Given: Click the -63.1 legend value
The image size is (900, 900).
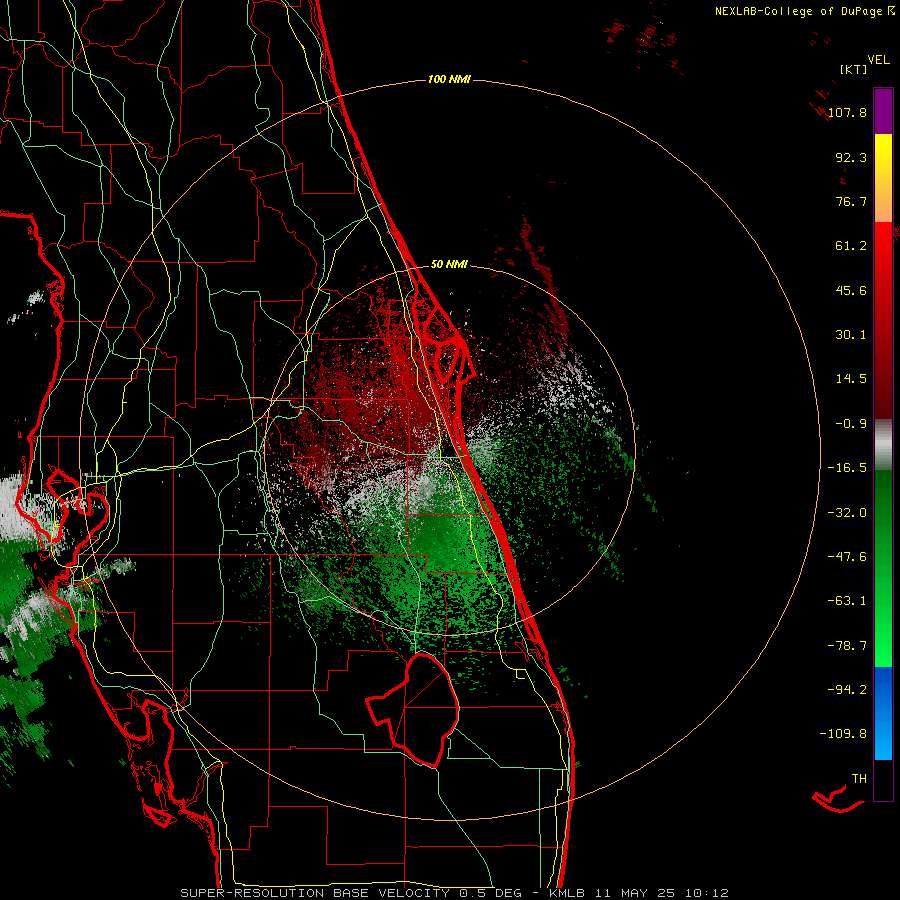Looking at the screenshot, I should click(847, 601).
